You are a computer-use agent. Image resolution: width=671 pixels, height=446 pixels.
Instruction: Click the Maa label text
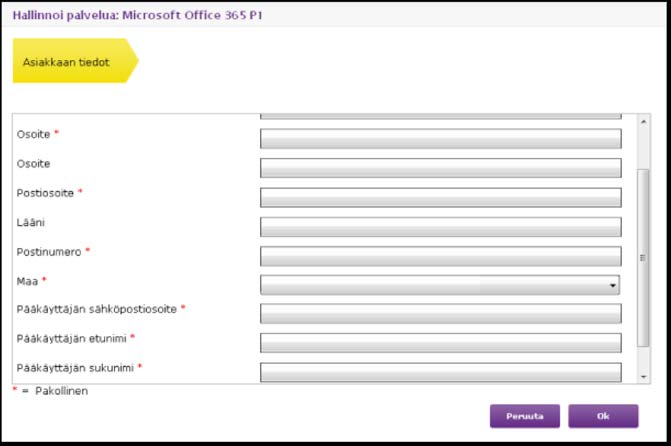click(x=27, y=281)
